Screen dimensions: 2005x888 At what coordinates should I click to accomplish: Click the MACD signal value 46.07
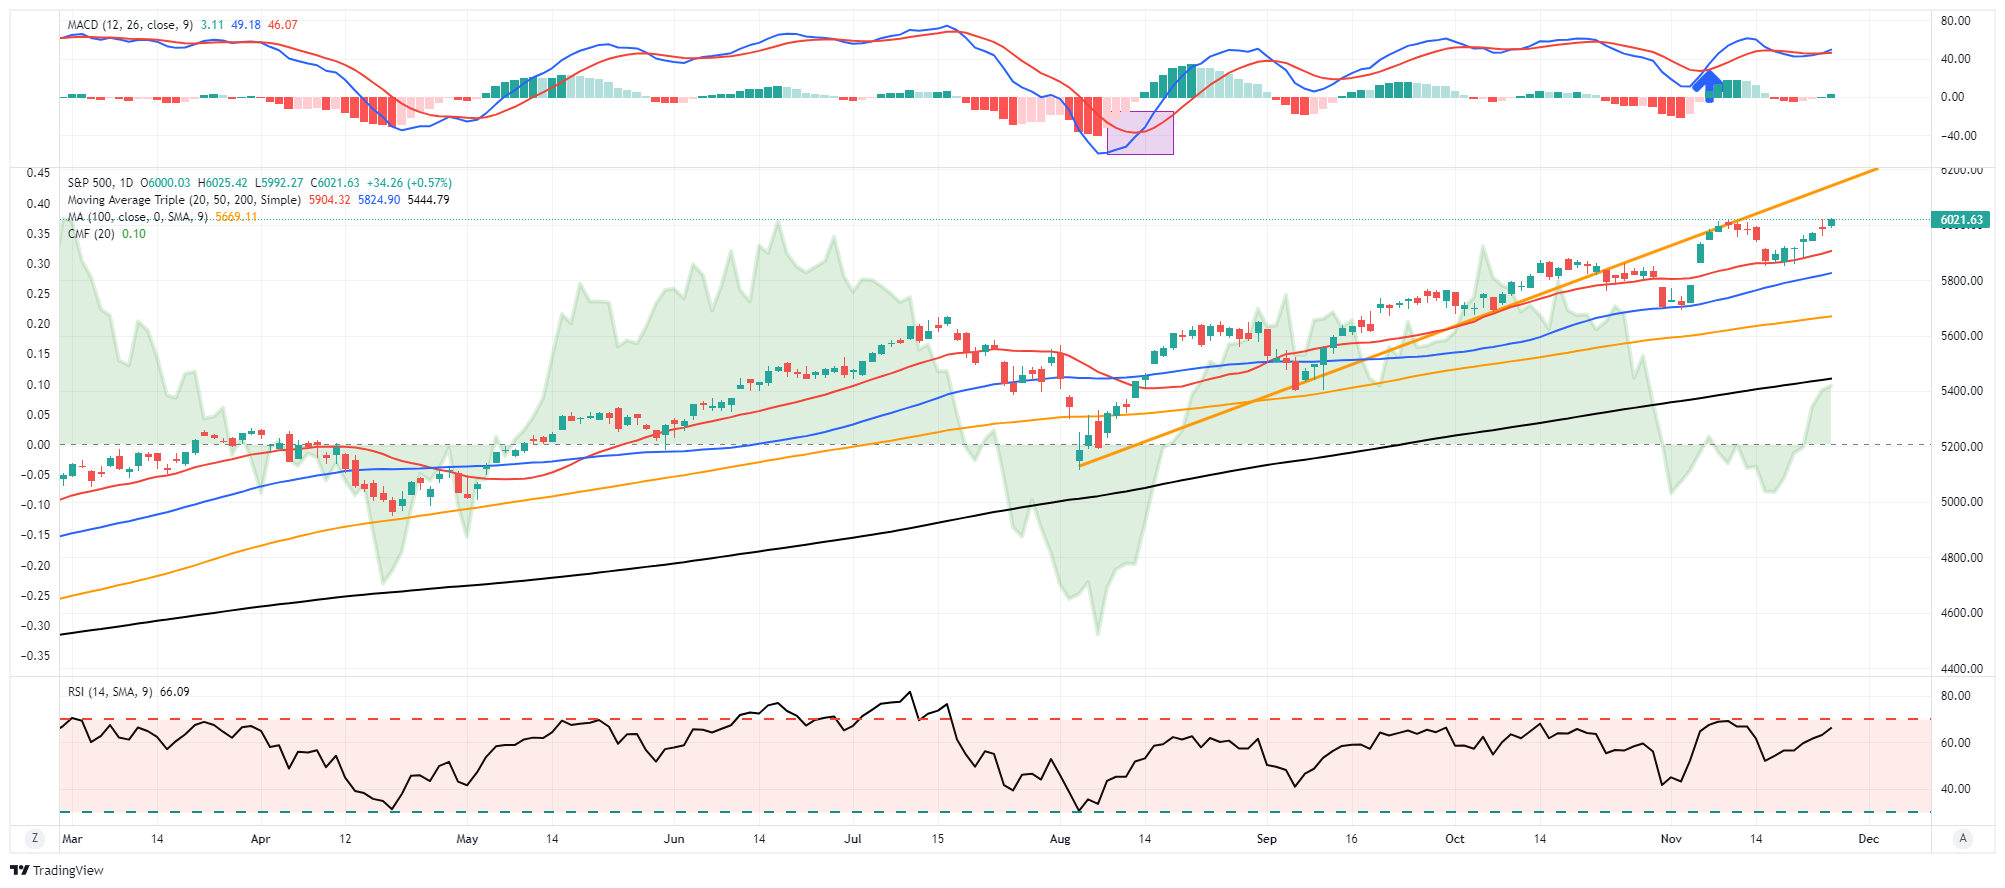(x=283, y=25)
